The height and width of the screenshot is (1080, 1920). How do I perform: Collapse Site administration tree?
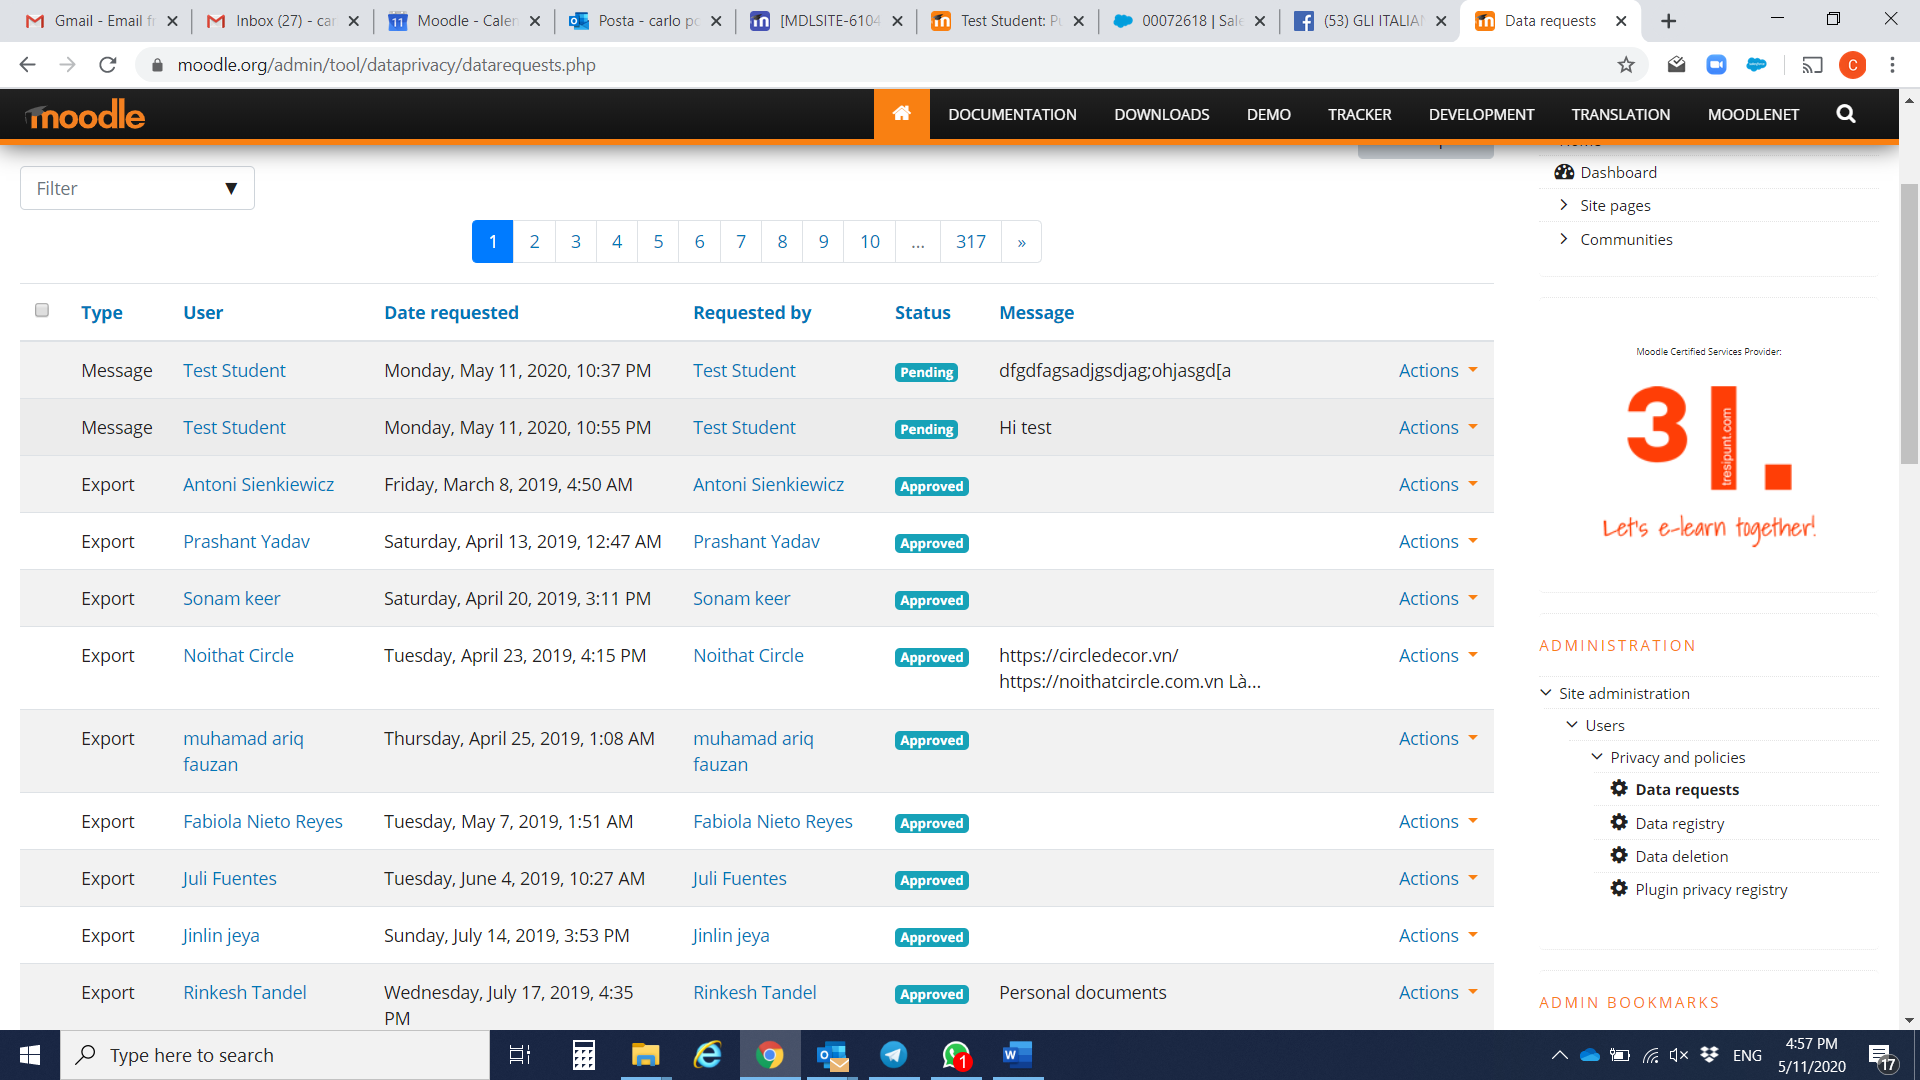click(1546, 692)
